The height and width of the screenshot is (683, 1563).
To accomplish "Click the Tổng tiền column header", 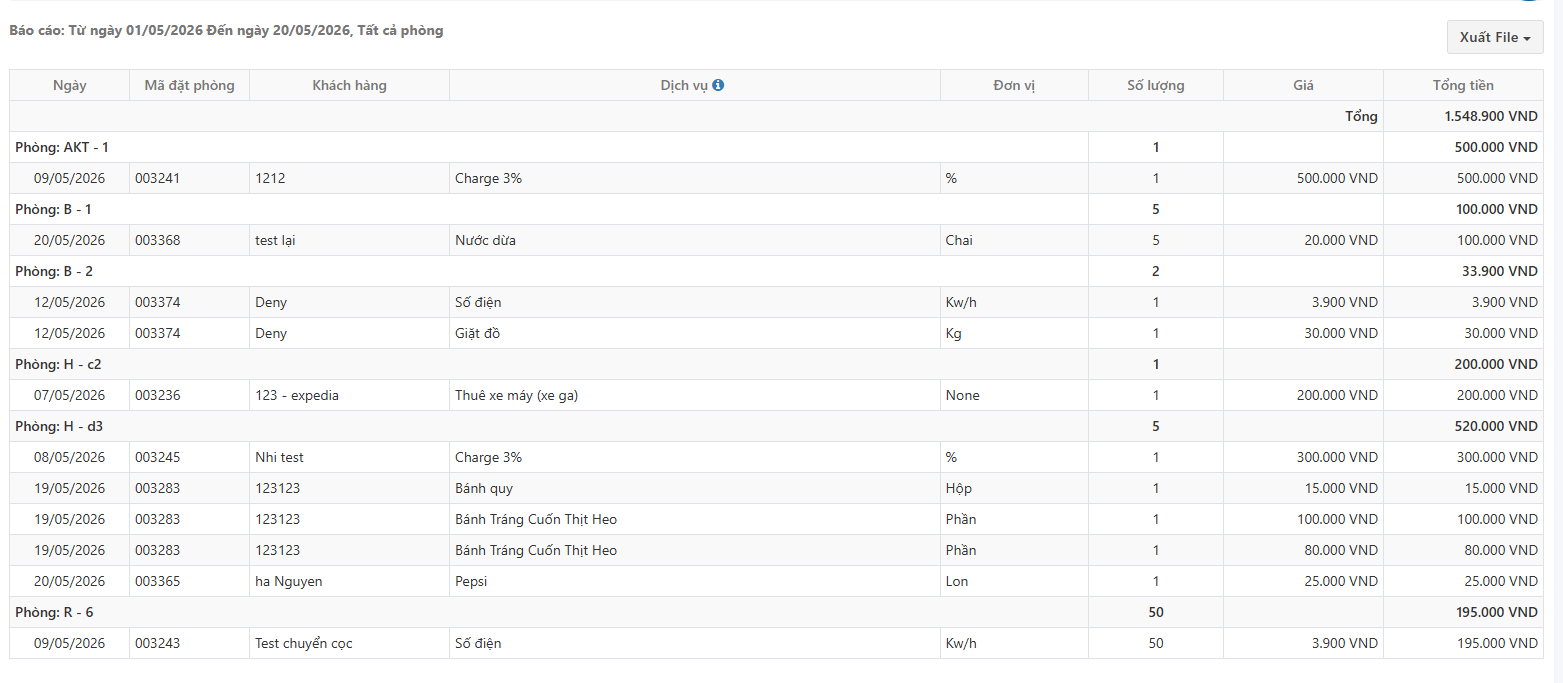I will 1464,85.
